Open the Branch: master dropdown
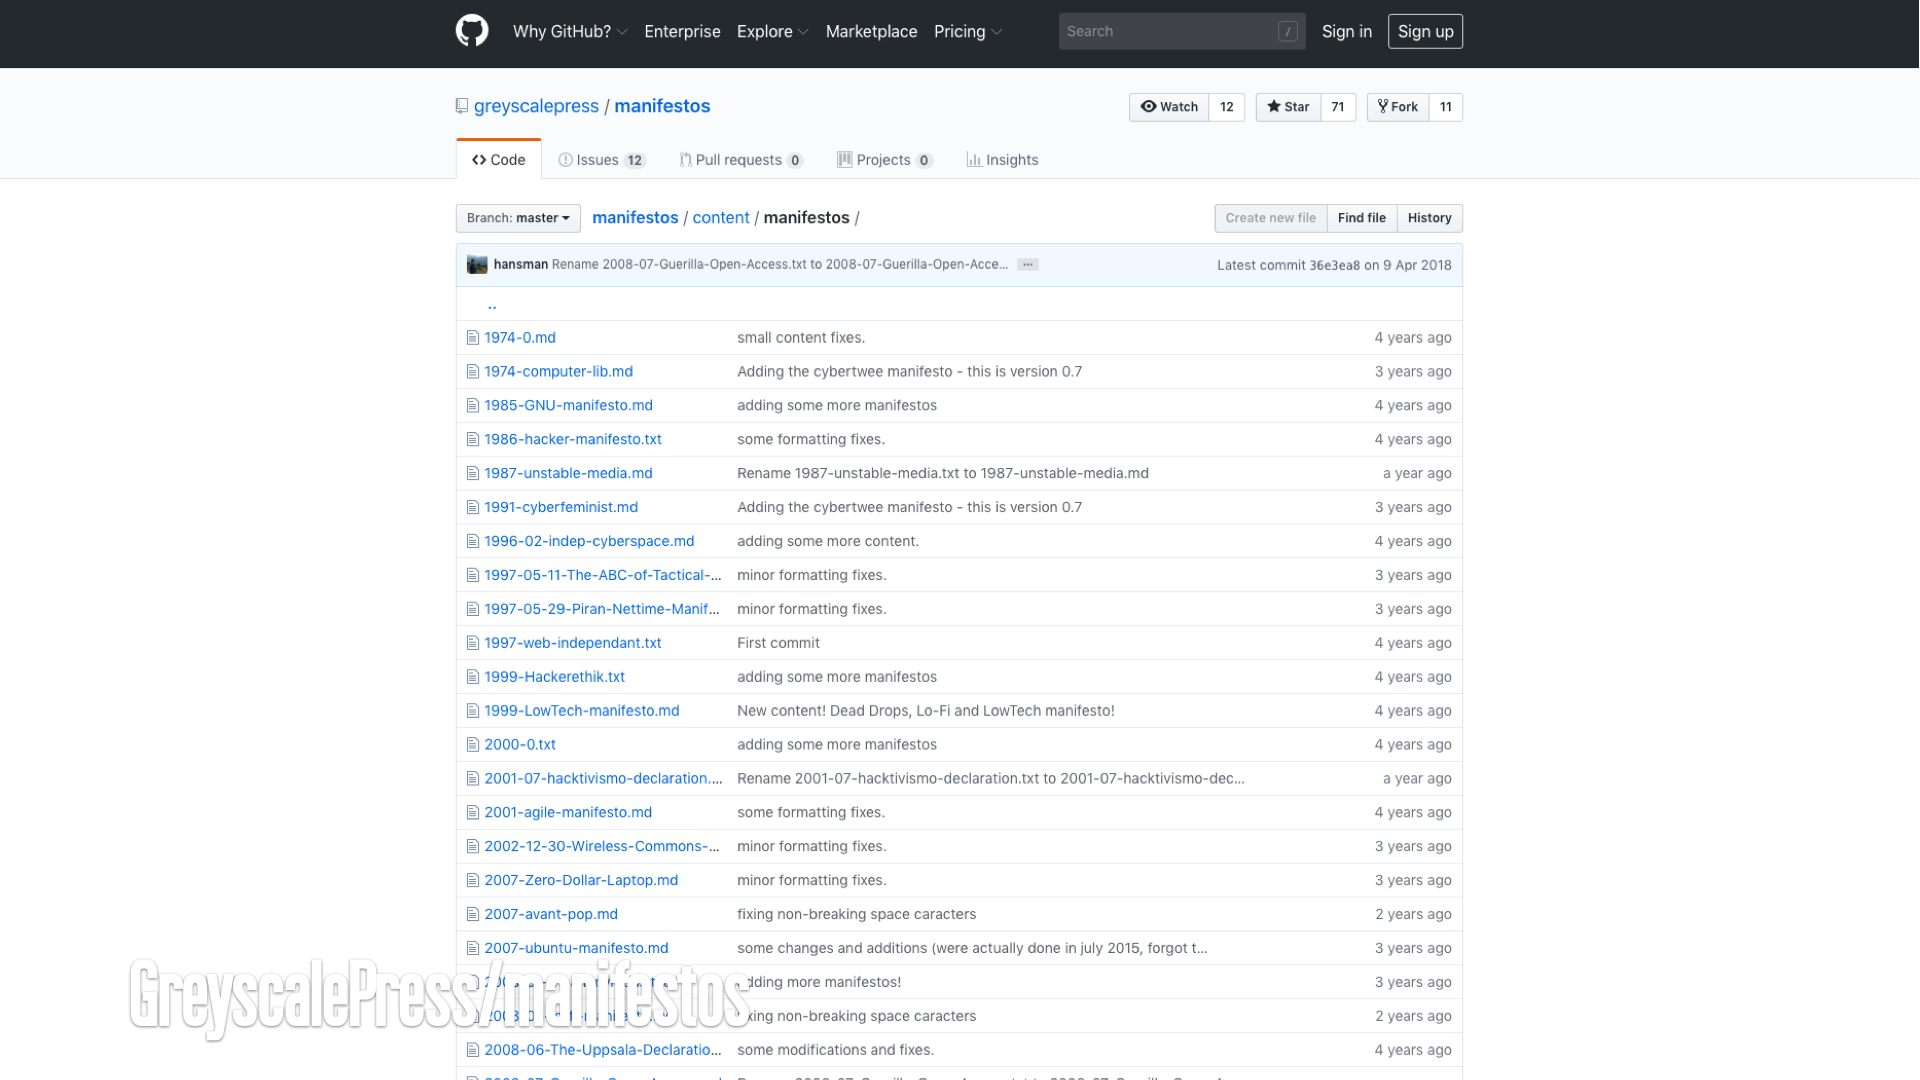 point(518,218)
